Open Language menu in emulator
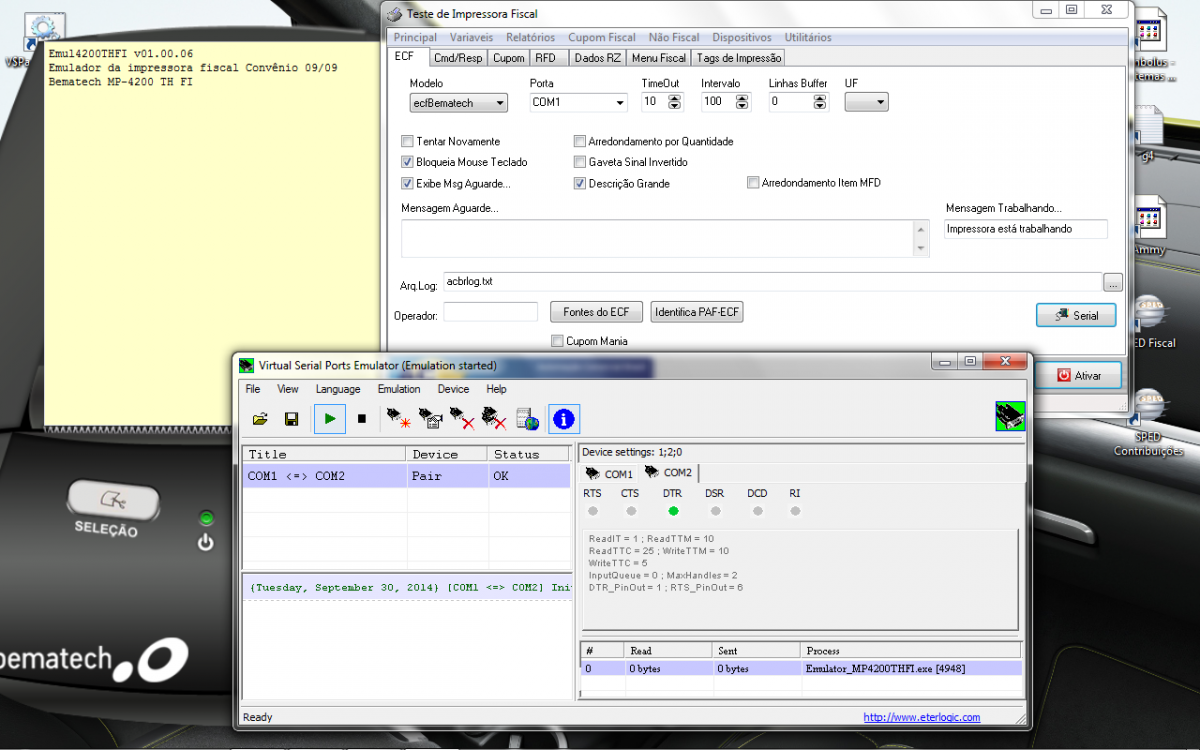 click(338, 389)
